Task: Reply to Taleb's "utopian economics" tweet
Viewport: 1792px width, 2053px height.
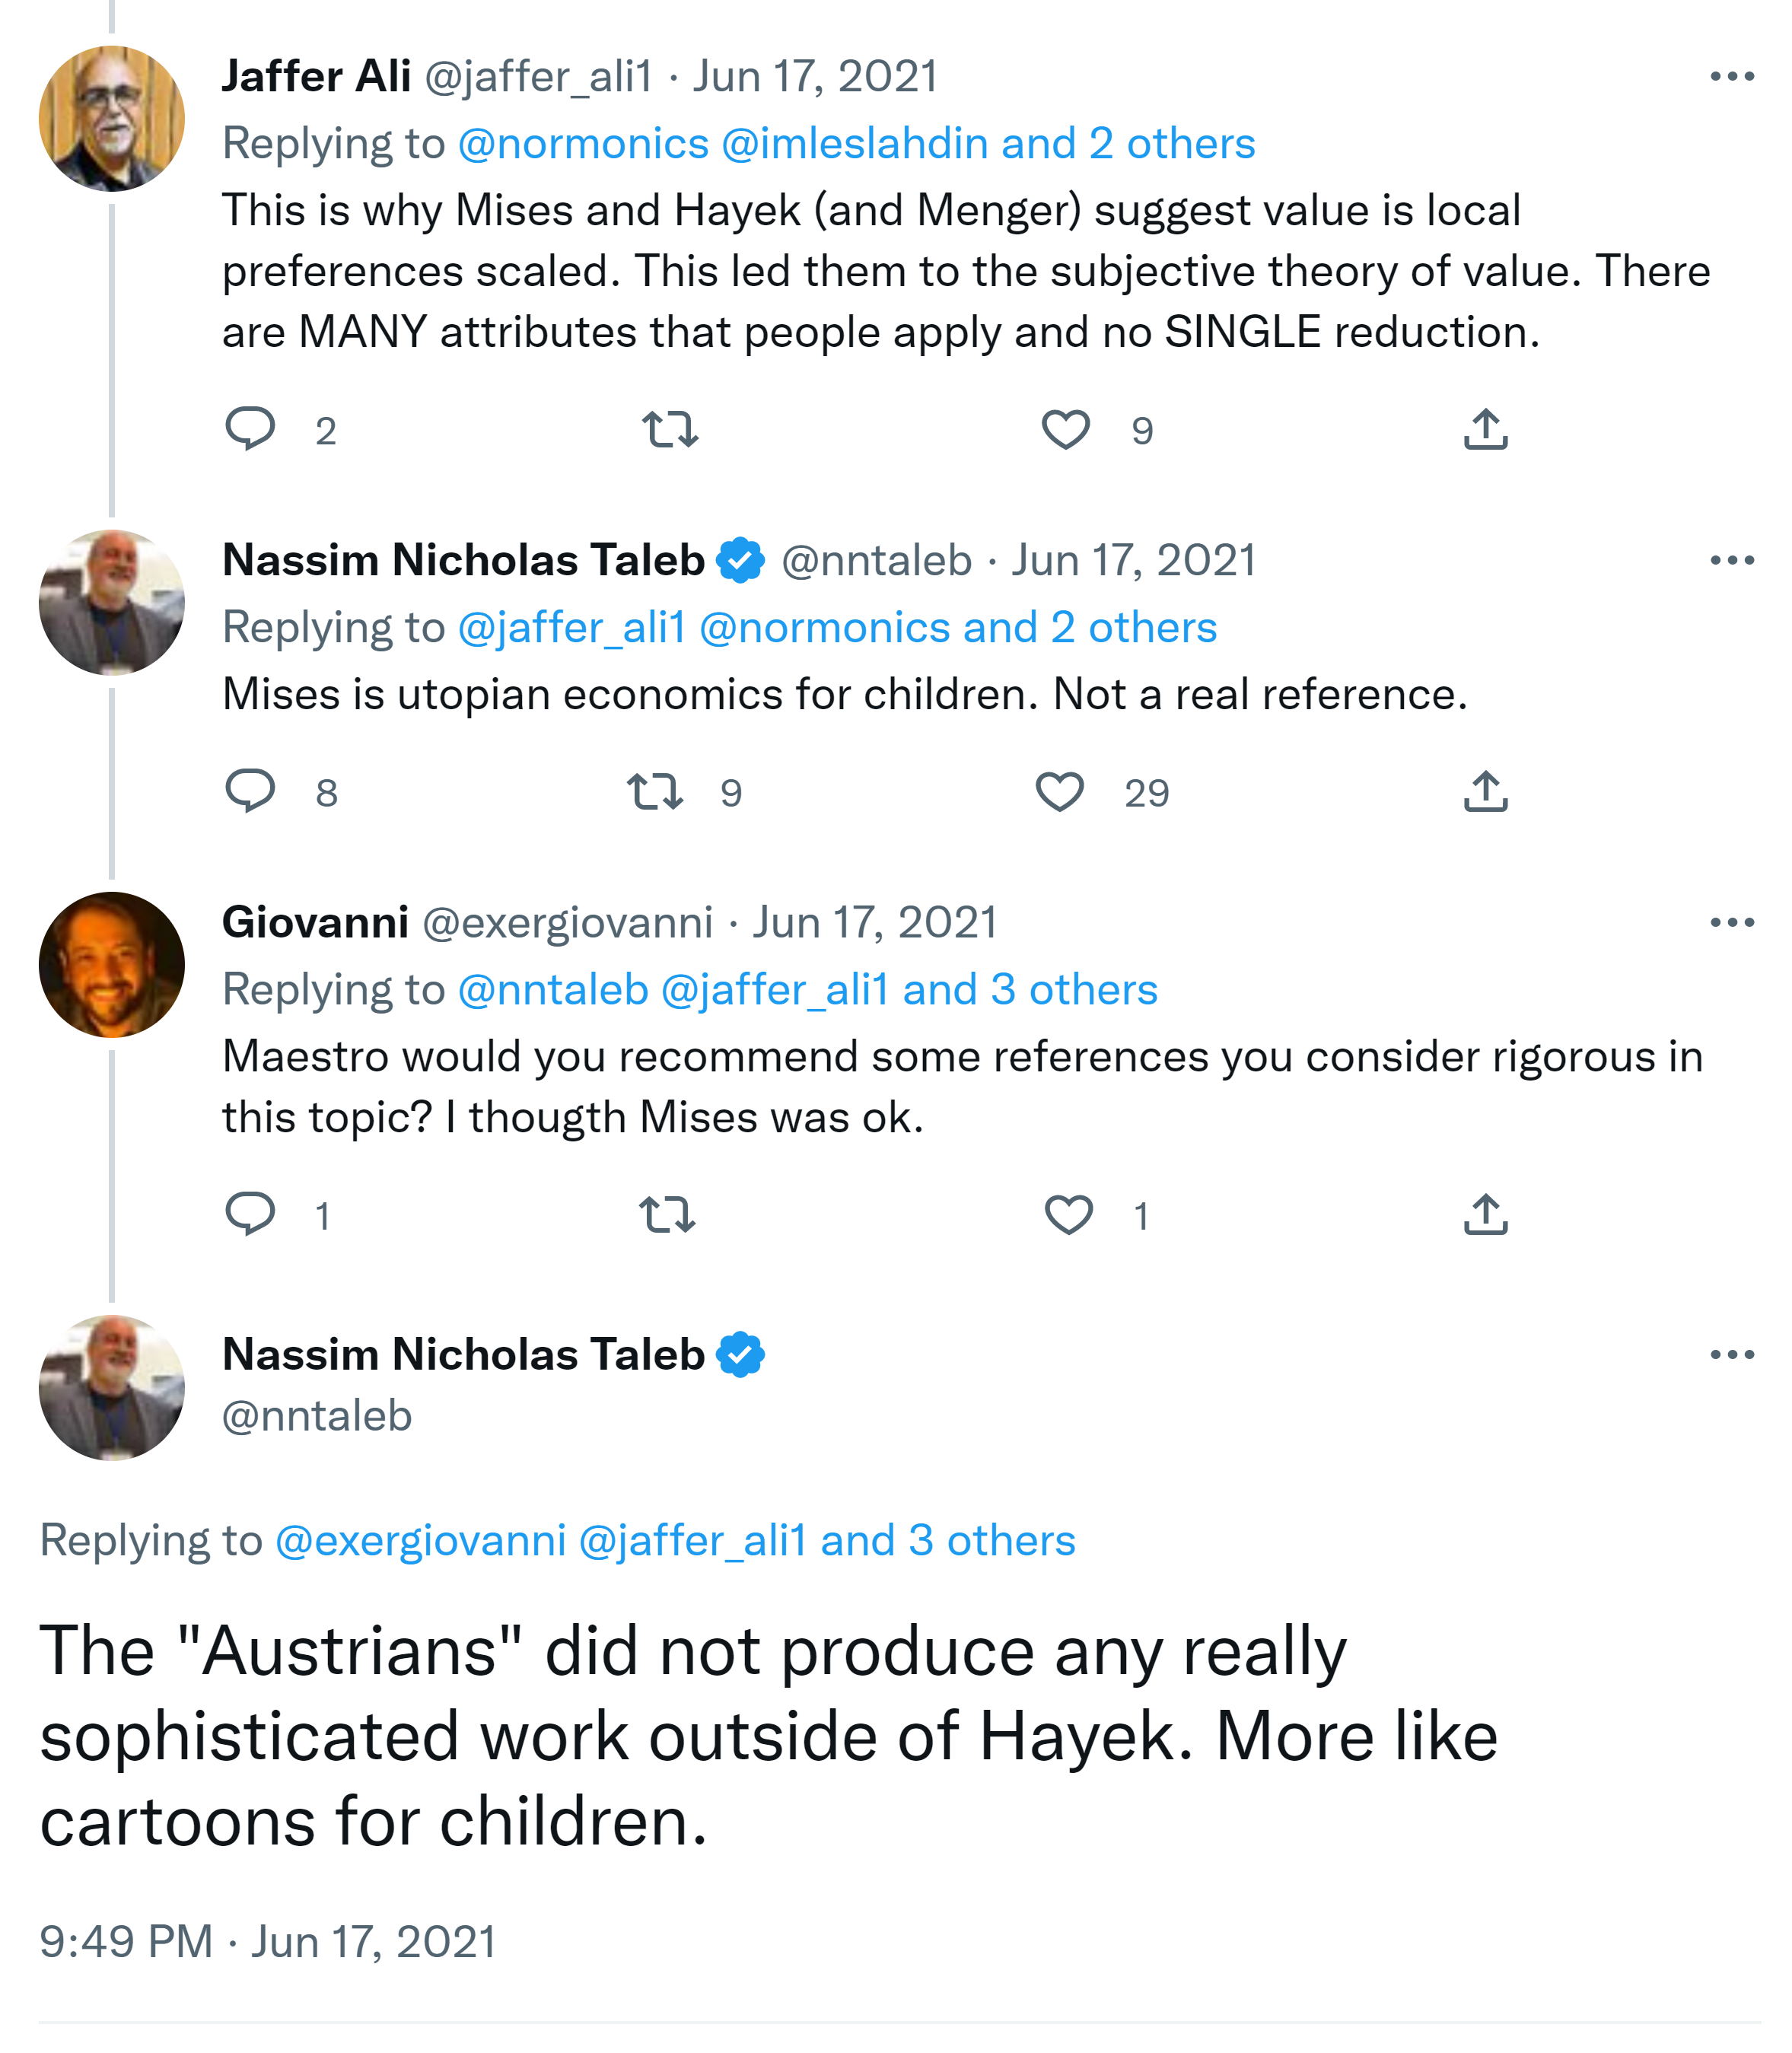Action: pyautogui.click(x=250, y=791)
